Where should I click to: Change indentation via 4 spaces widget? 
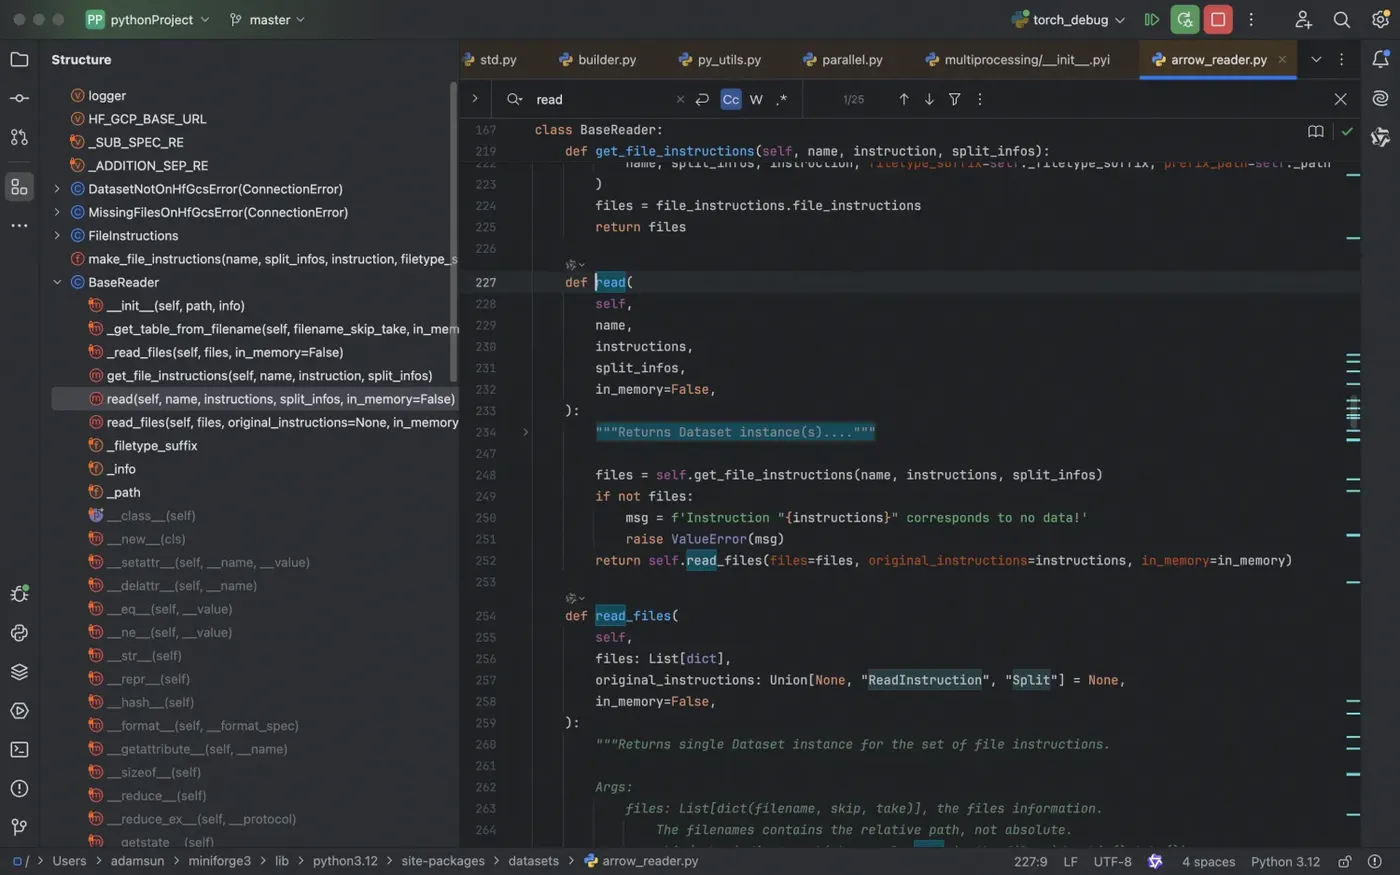click(1208, 861)
